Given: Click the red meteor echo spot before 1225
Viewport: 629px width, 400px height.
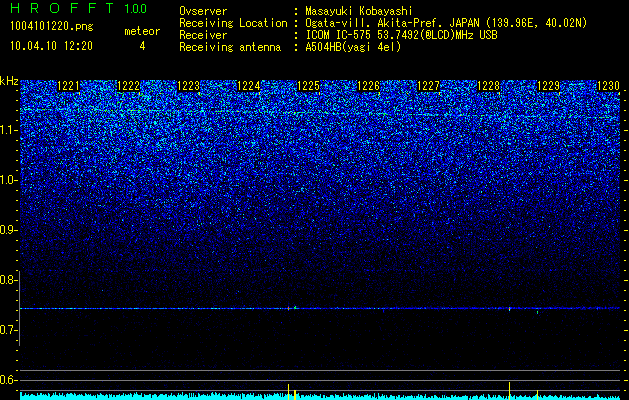Looking at the screenshot, I should coord(288,308).
